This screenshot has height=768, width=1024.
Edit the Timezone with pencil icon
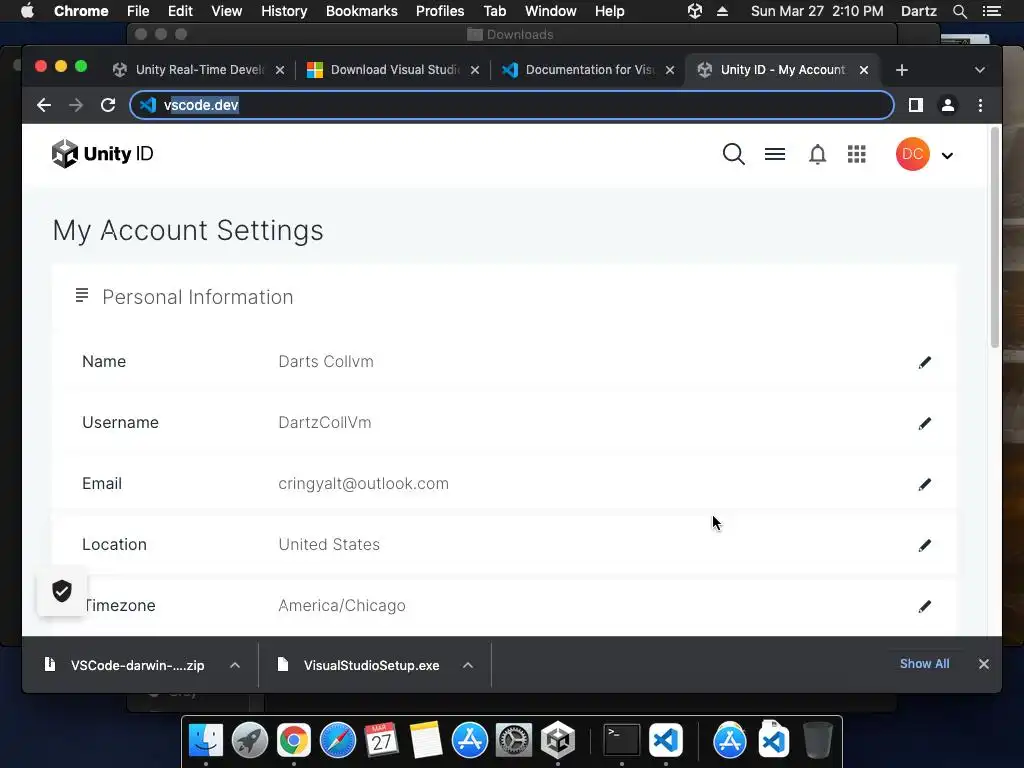(924, 606)
